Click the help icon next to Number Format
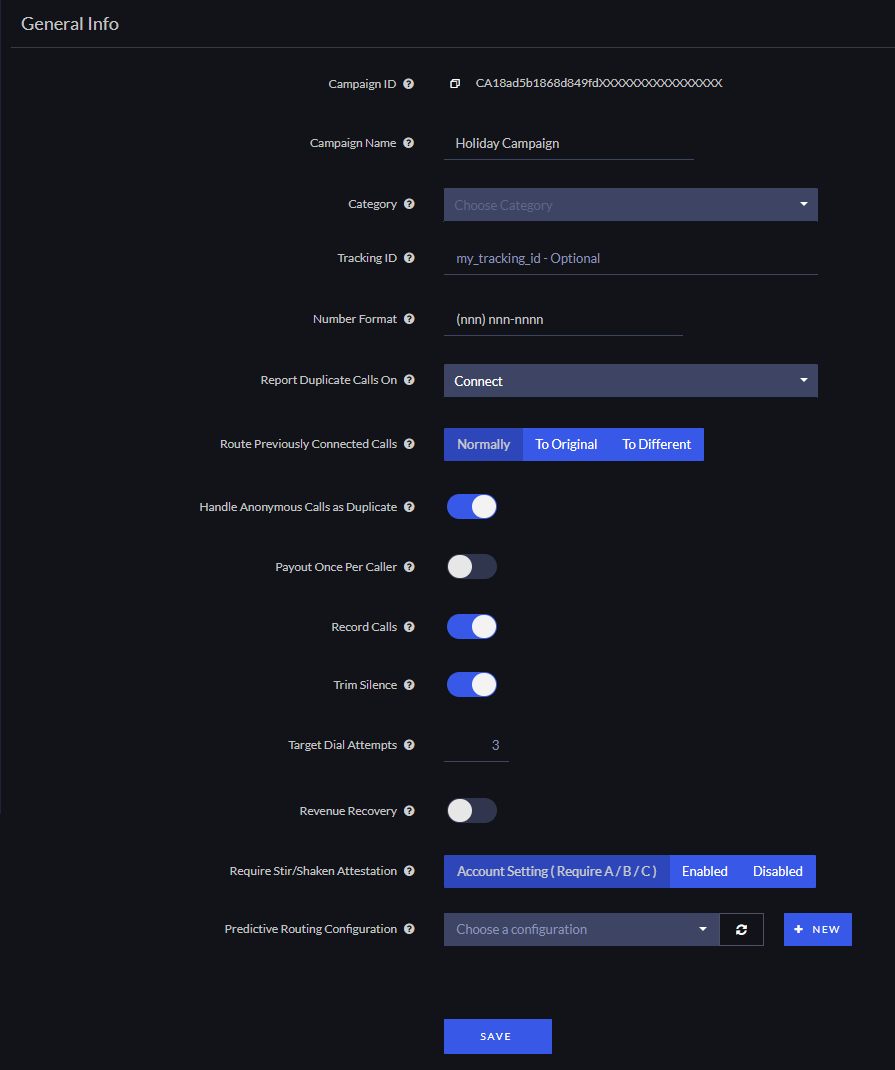 pyautogui.click(x=409, y=319)
